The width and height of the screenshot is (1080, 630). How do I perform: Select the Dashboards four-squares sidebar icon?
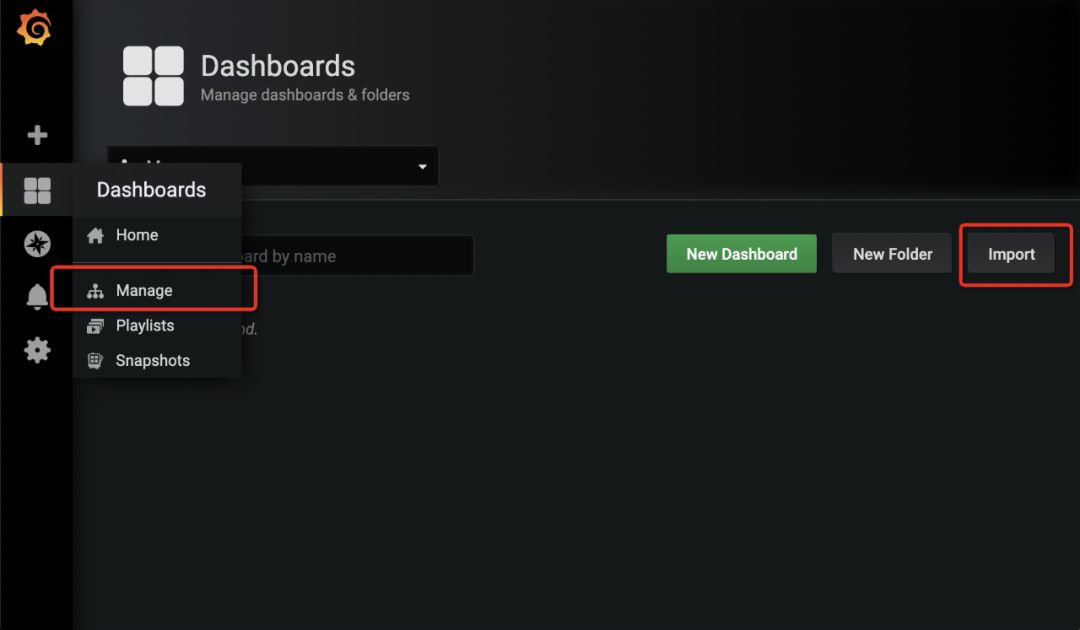(37, 191)
